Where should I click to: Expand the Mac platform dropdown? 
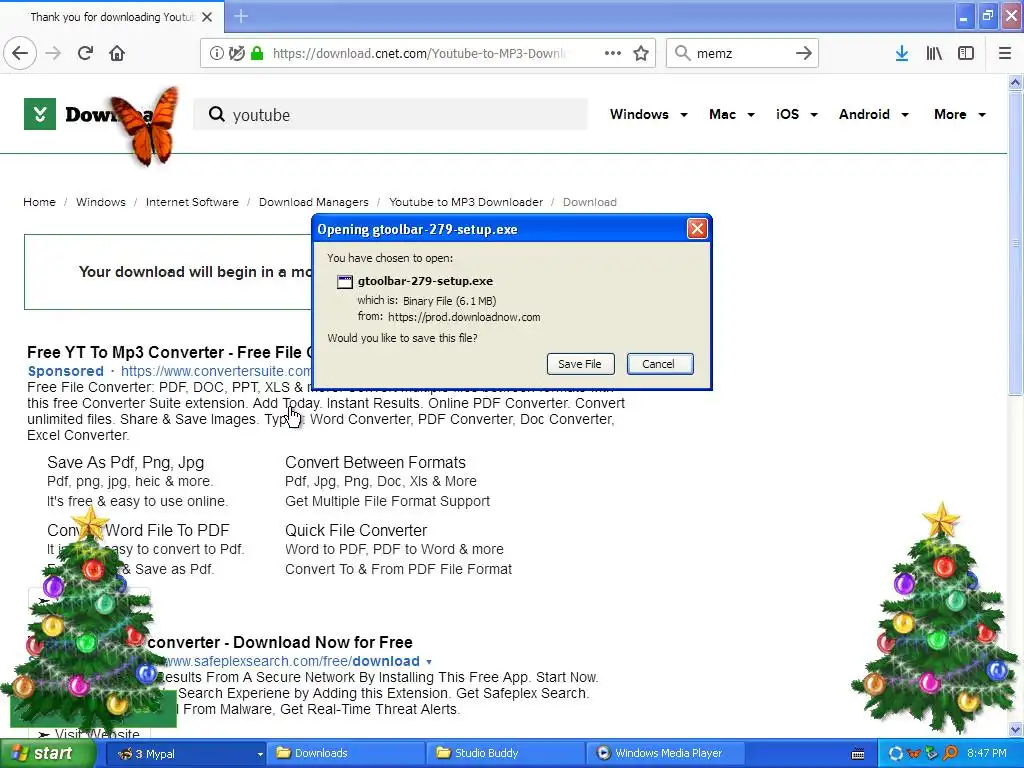[731, 114]
